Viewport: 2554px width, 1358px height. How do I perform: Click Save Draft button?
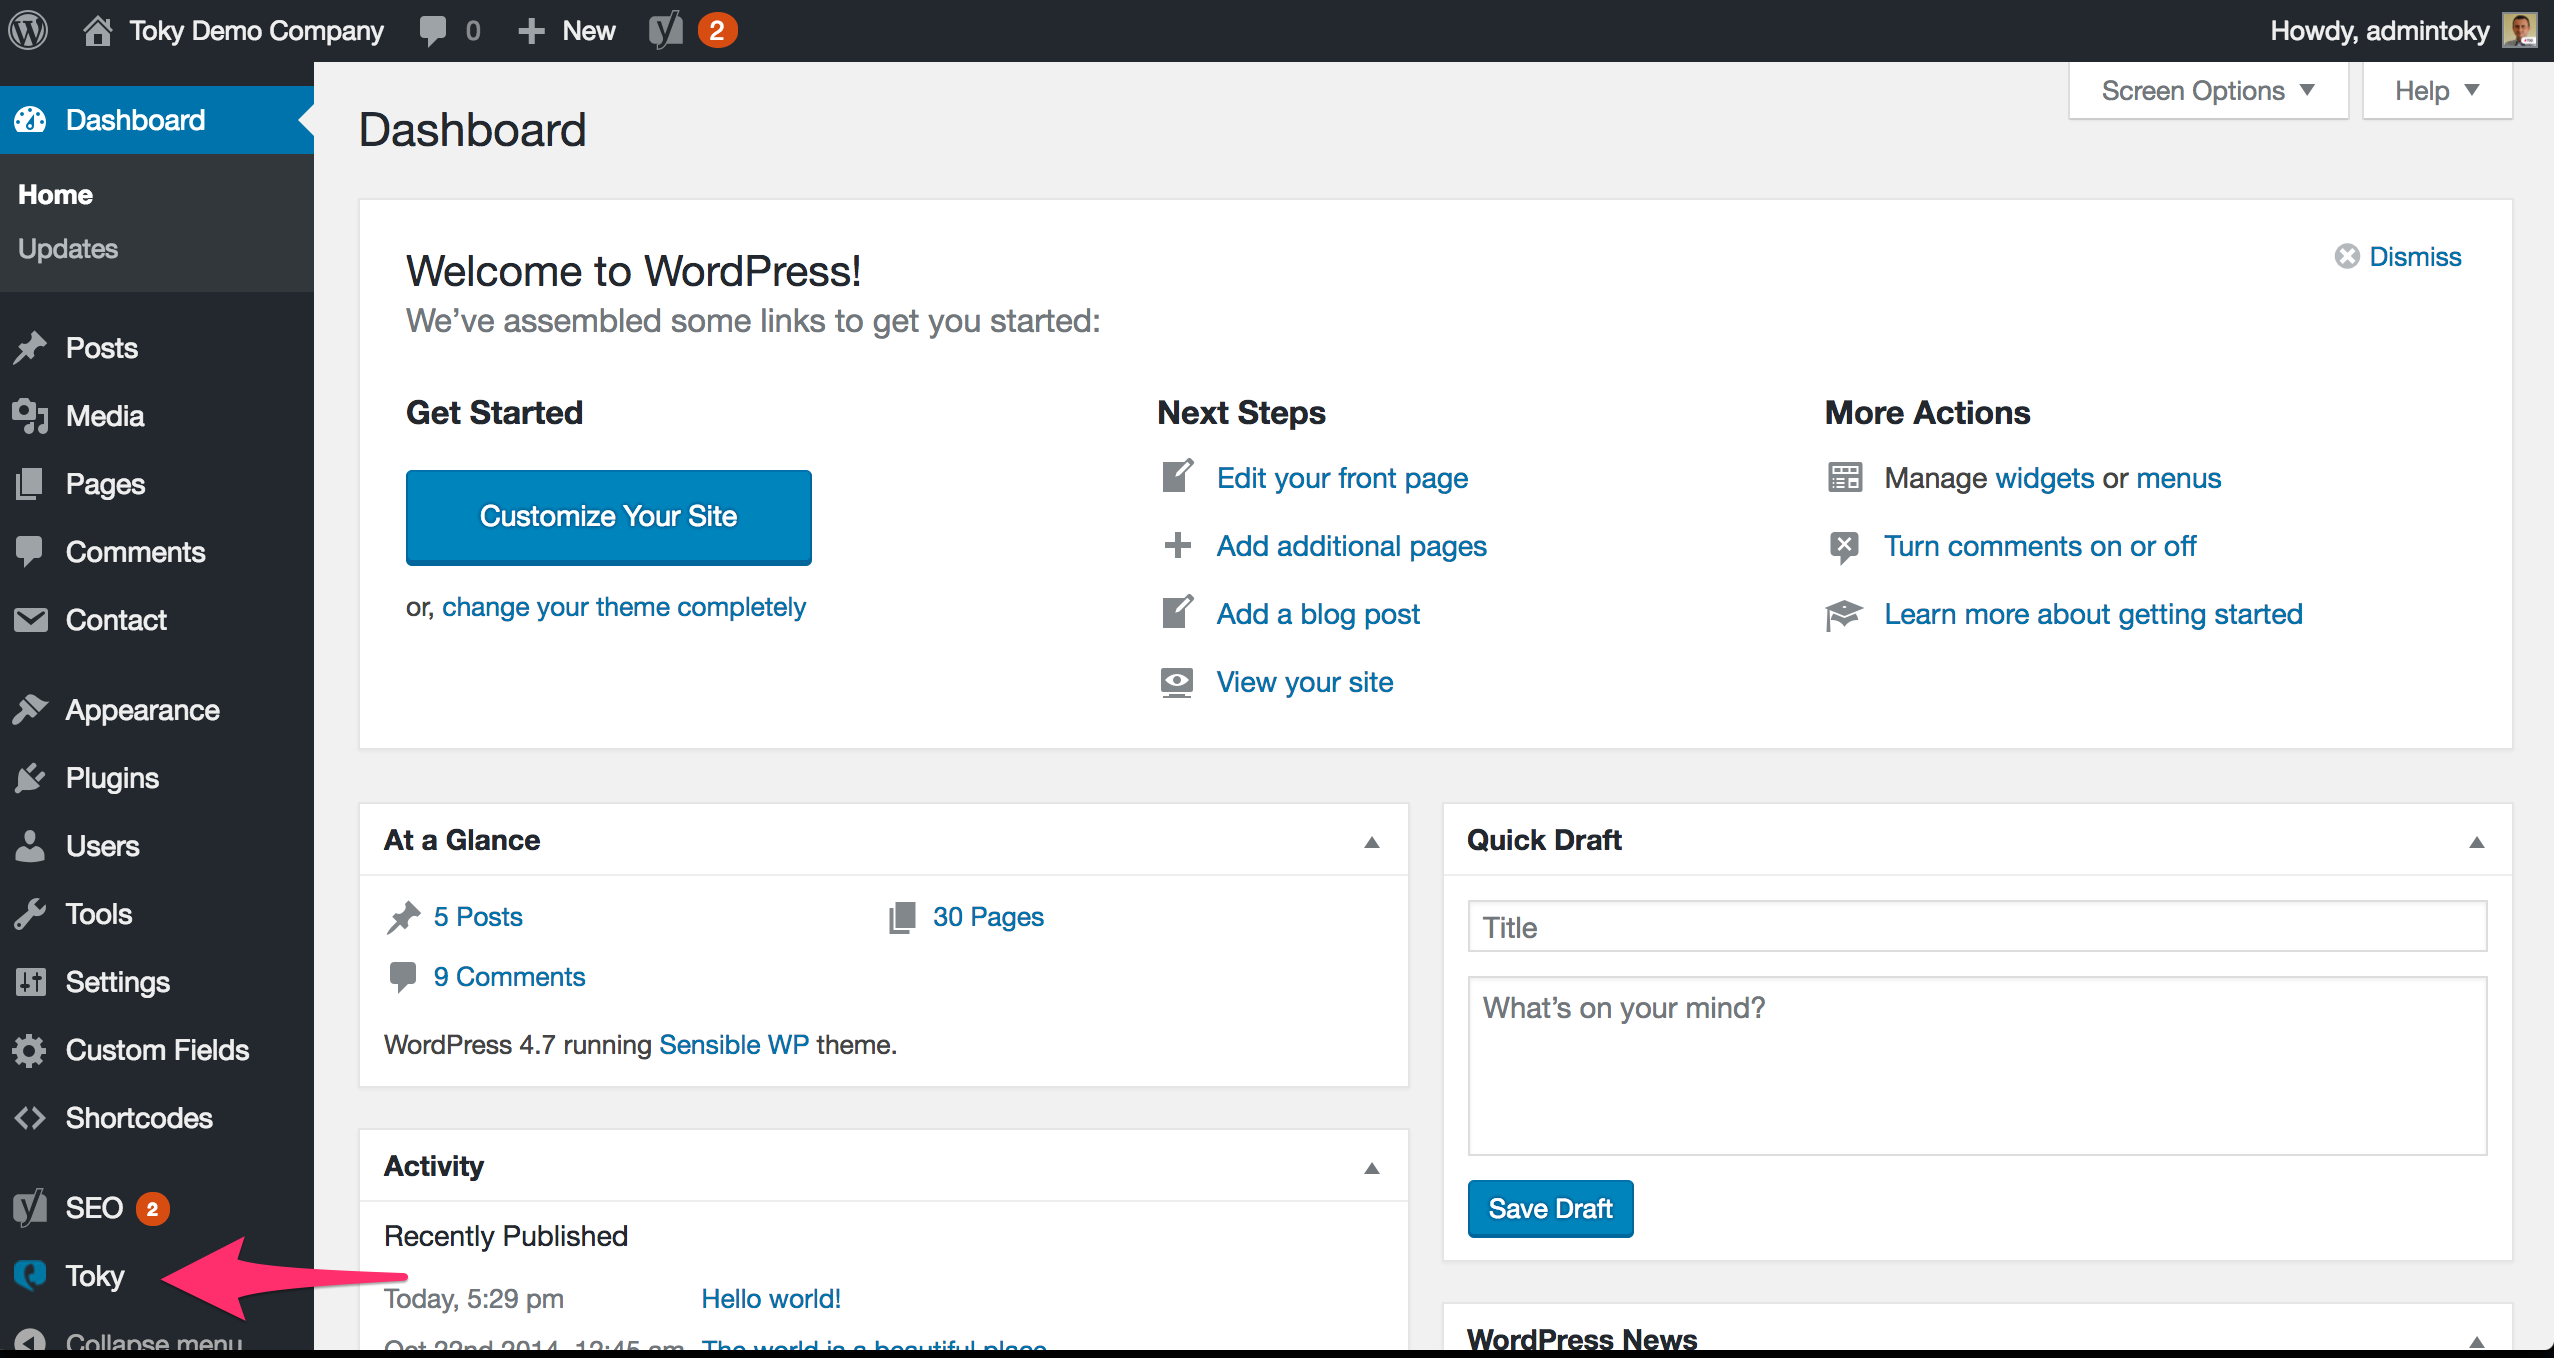coord(1551,1208)
